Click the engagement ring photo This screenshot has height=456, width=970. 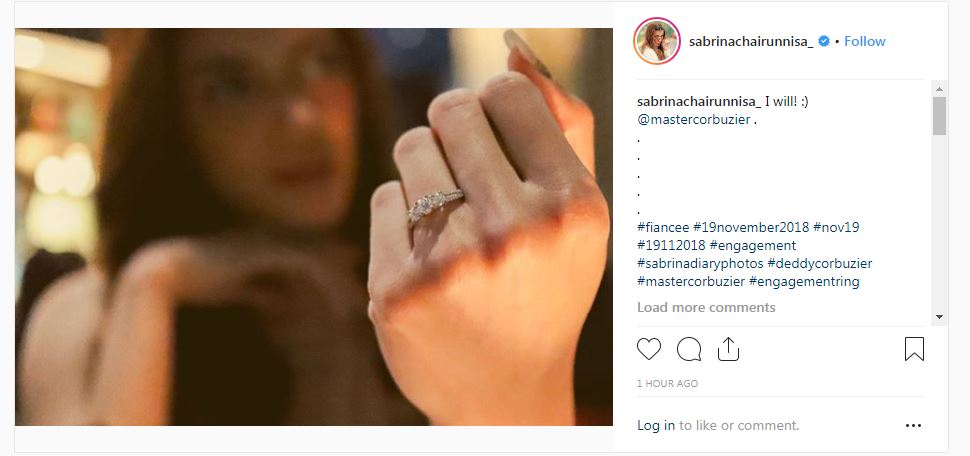pyautogui.click(x=314, y=227)
